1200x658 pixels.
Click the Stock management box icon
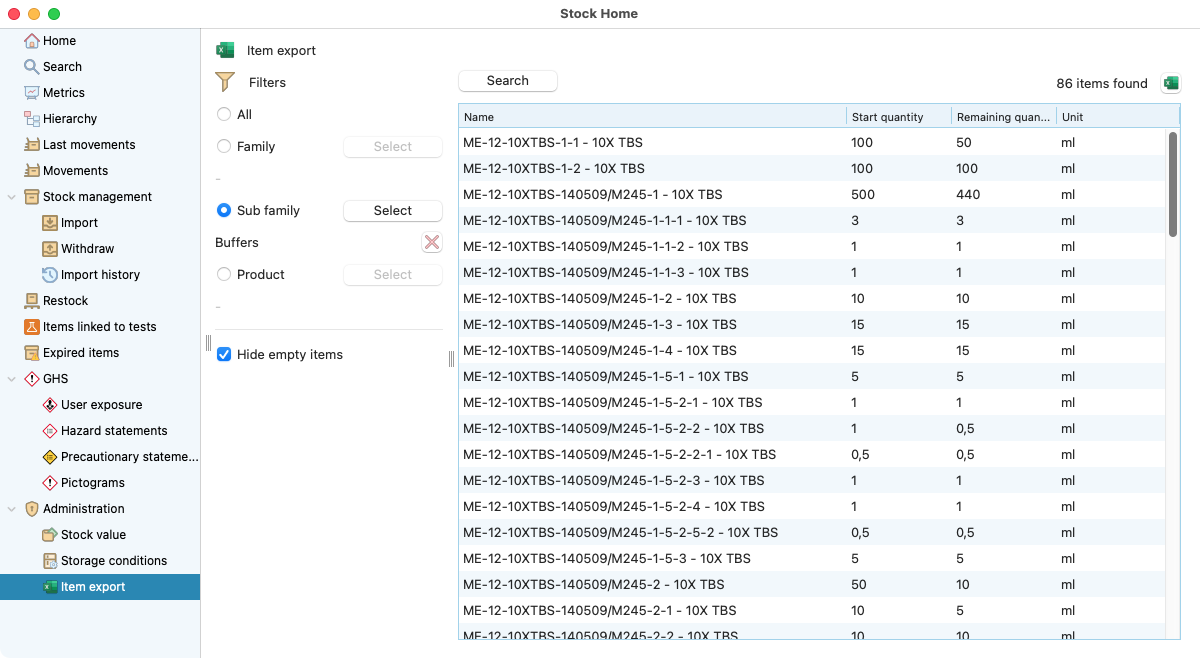click(x=32, y=197)
